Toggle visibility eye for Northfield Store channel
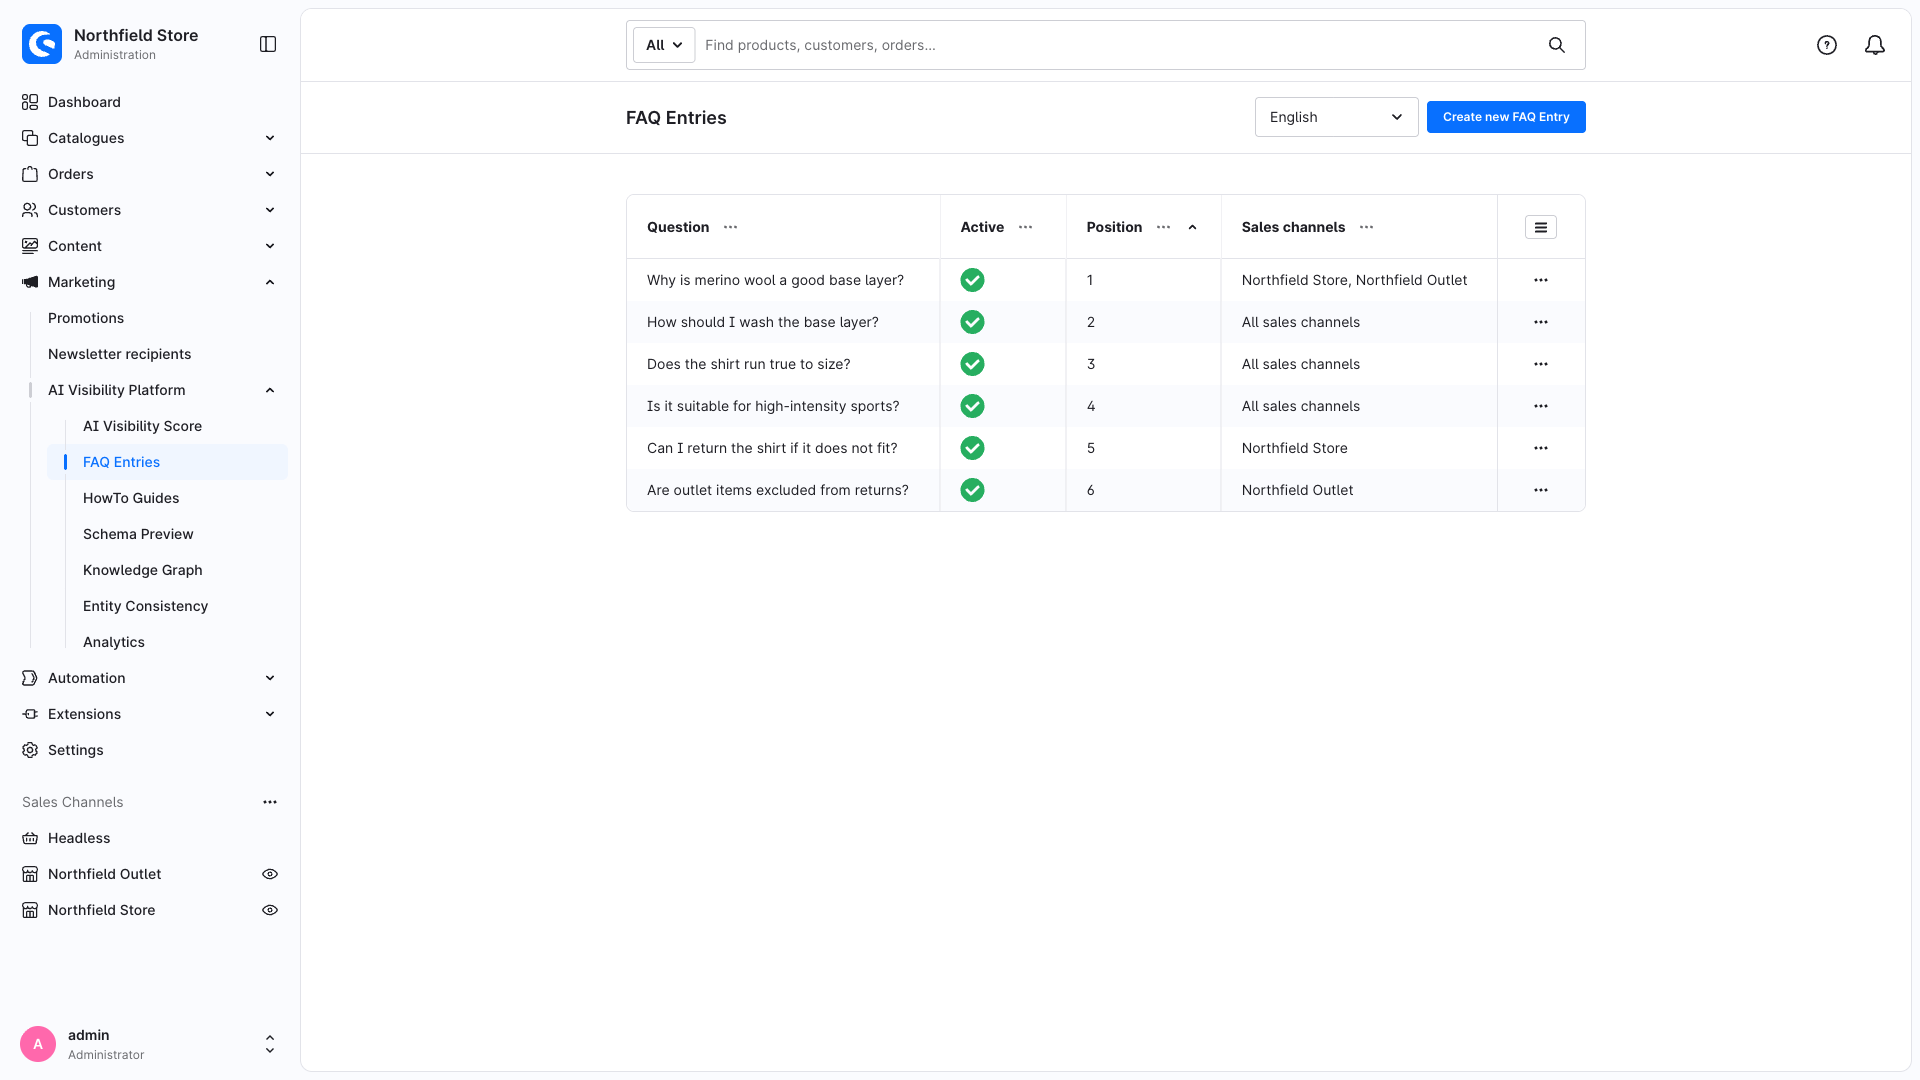 270,910
